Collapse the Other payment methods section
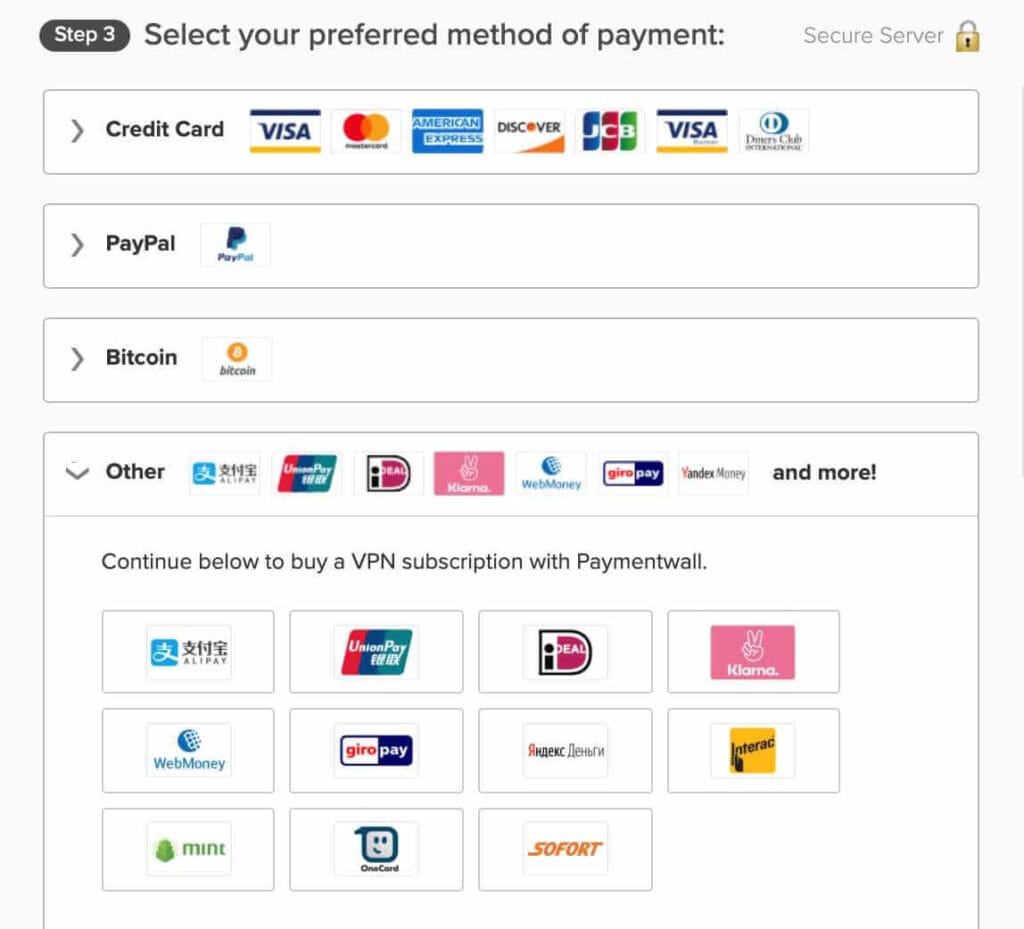1024x929 pixels. (77, 473)
